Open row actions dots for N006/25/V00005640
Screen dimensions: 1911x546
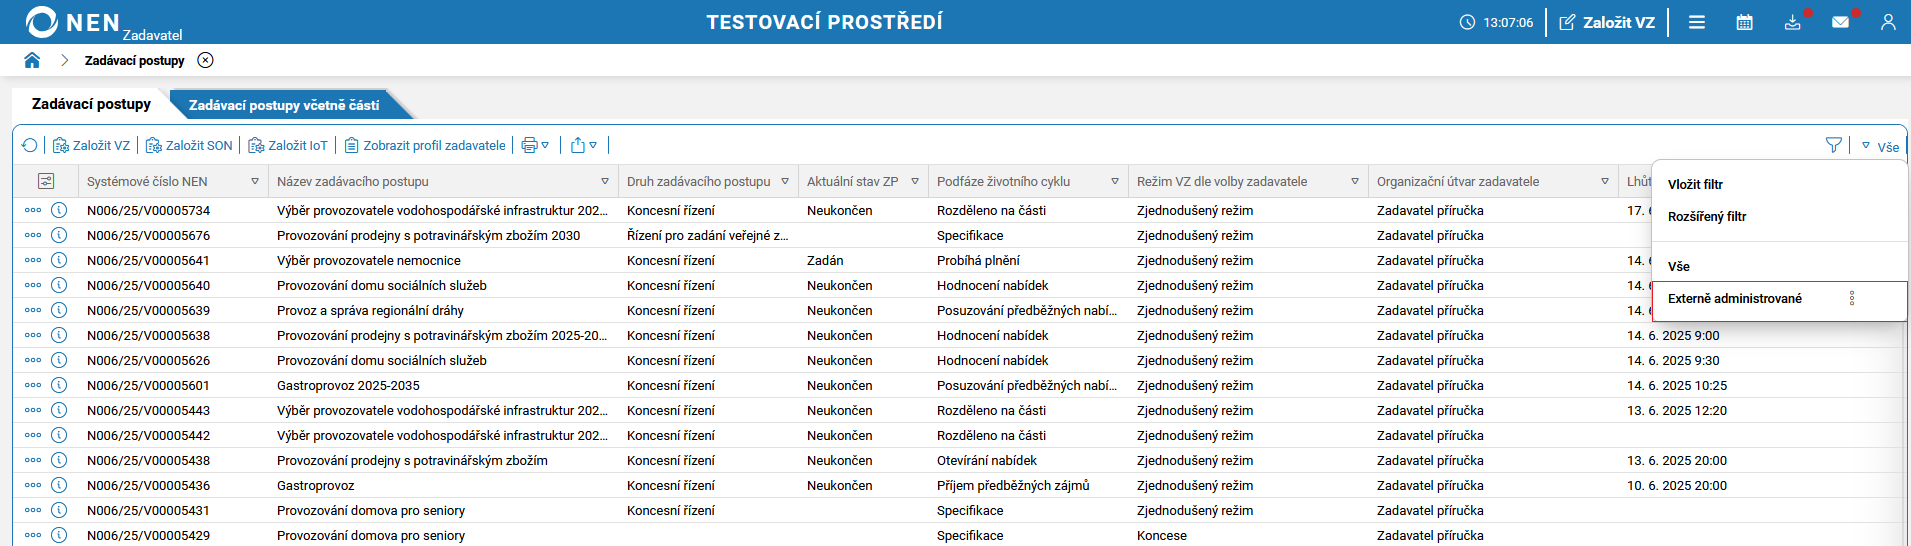tap(33, 285)
